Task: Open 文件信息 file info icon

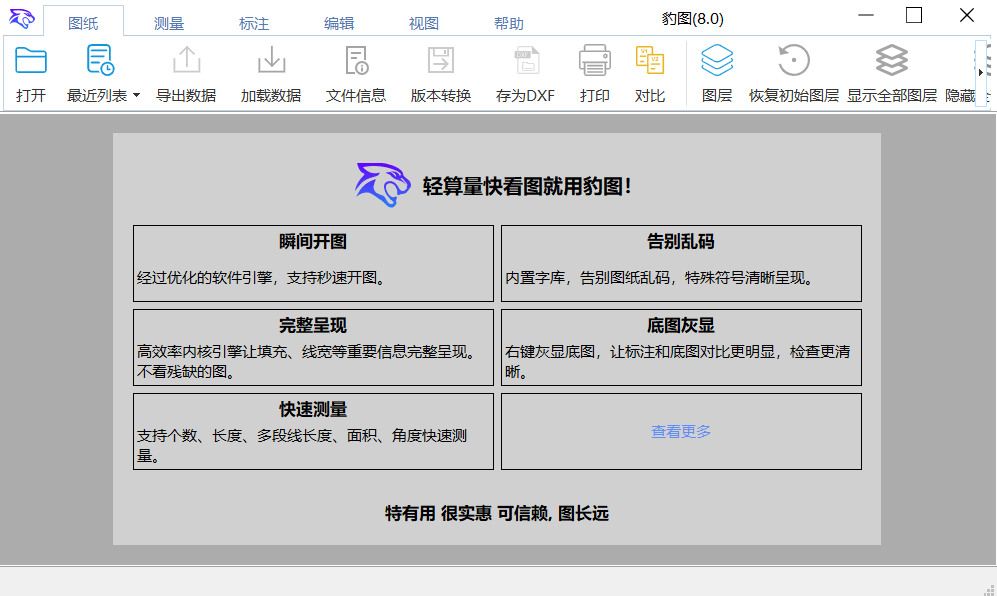Action: (x=356, y=60)
